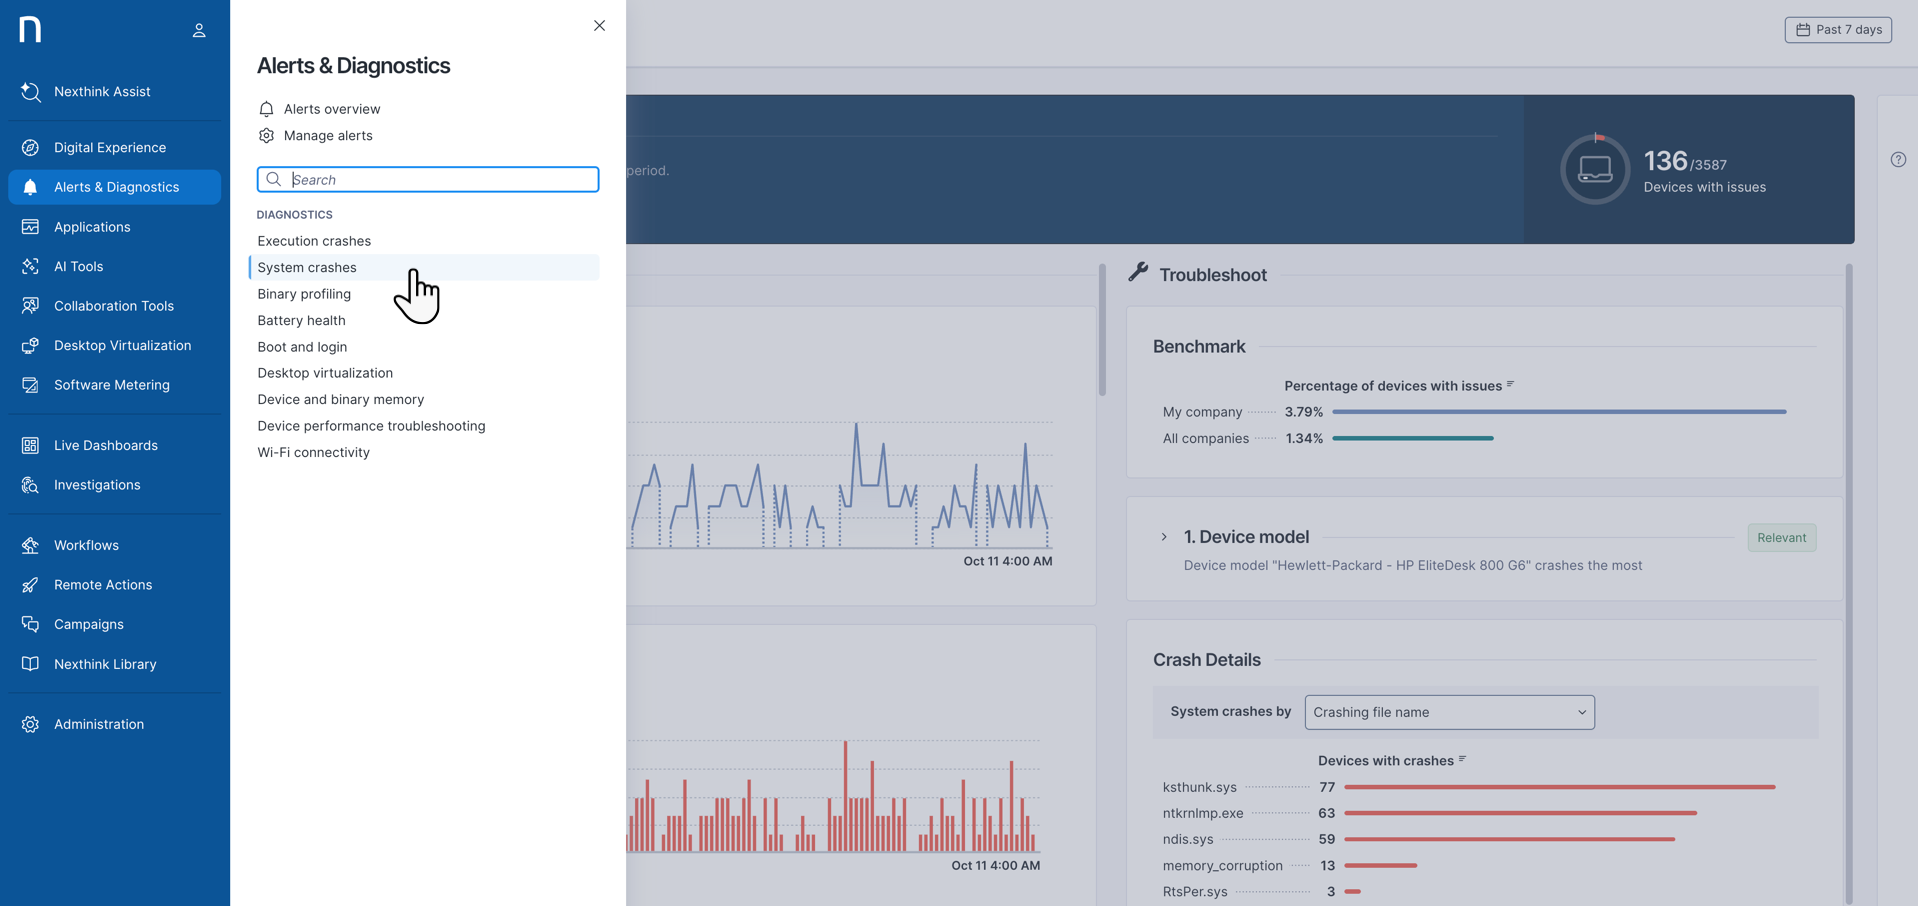Open Nexthink Library book icon
1918x906 pixels.
coord(30,664)
